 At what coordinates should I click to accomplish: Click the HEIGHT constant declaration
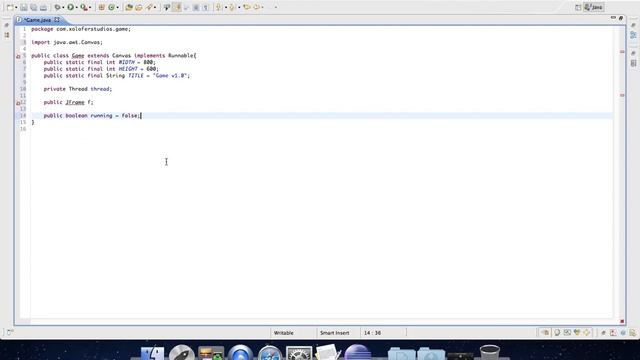pyautogui.click(x=101, y=69)
